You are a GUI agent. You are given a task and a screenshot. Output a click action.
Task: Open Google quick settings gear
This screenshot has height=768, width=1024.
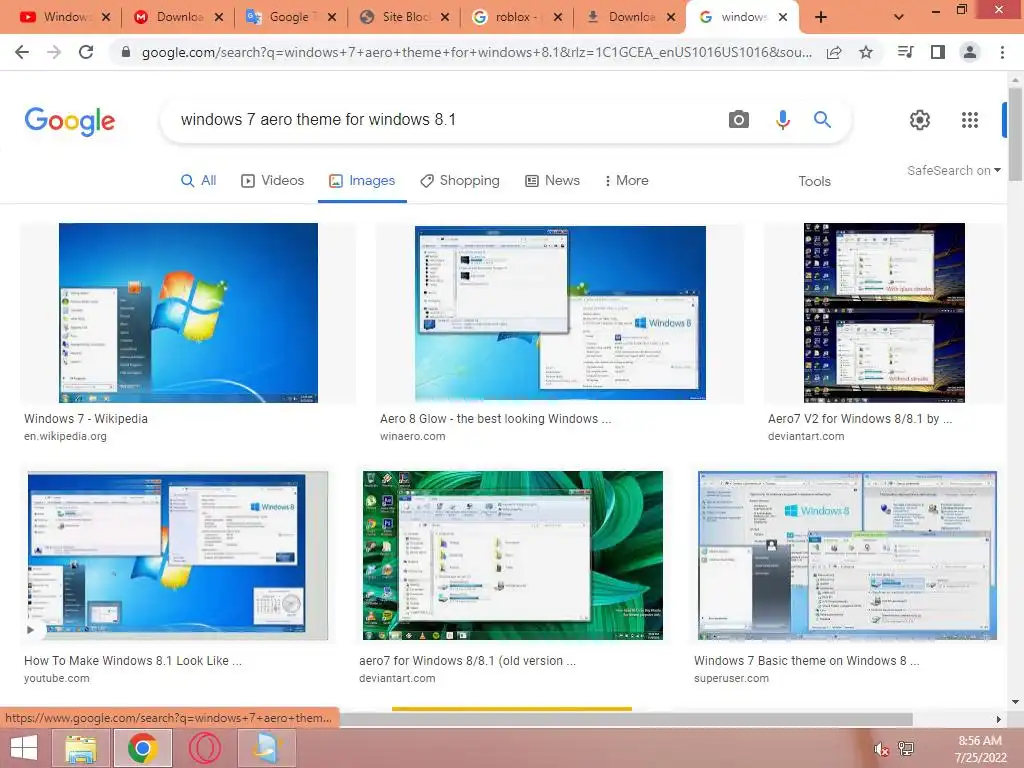[x=920, y=120]
